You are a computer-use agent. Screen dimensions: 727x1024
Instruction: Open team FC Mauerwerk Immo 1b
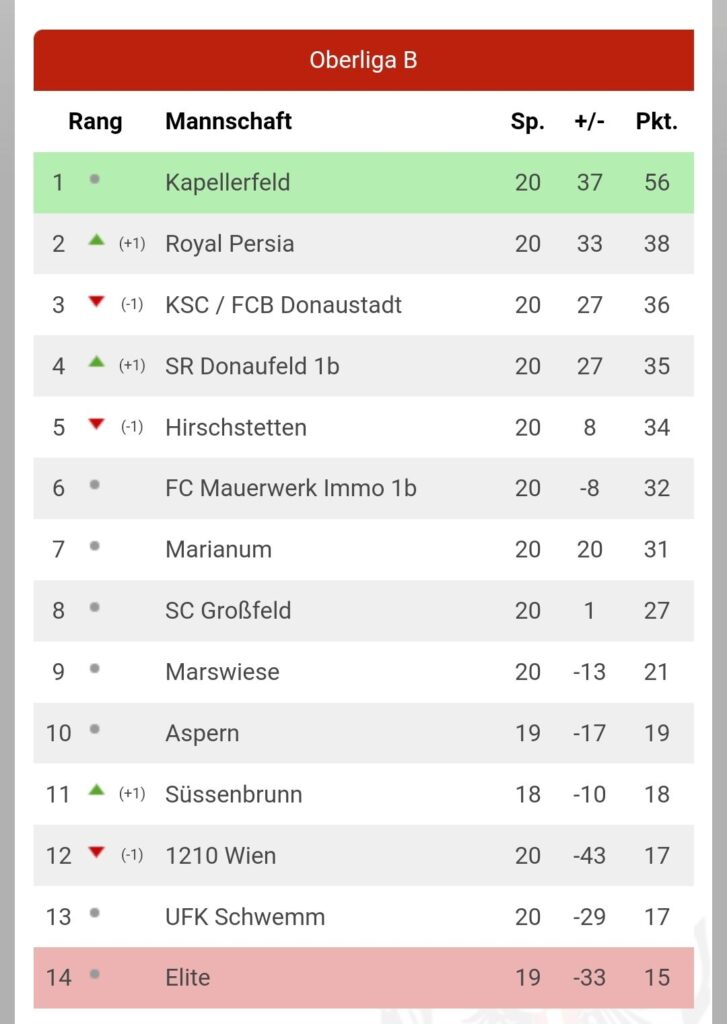[x=291, y=488]
